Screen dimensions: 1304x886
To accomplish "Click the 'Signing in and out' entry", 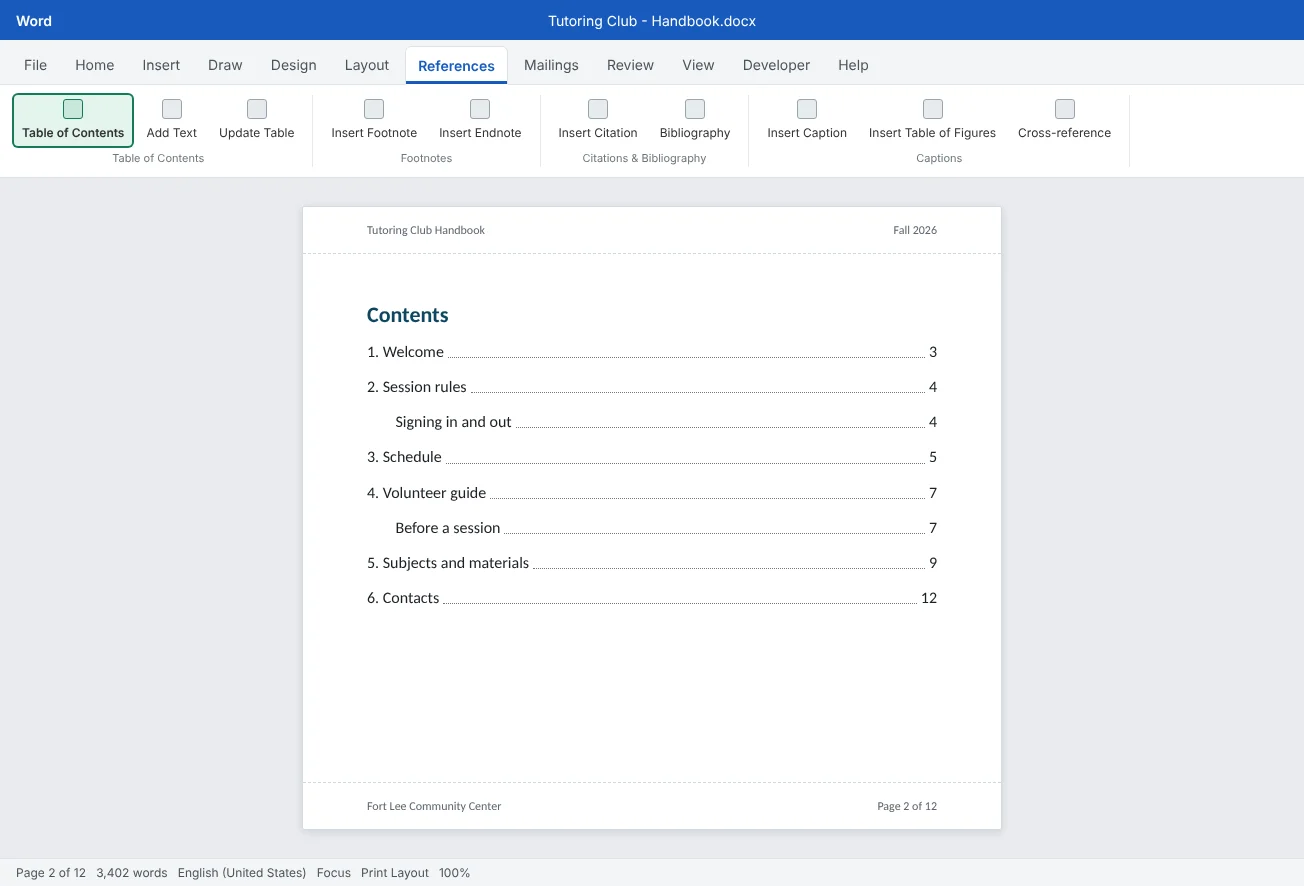I will [x=666, y=422].
